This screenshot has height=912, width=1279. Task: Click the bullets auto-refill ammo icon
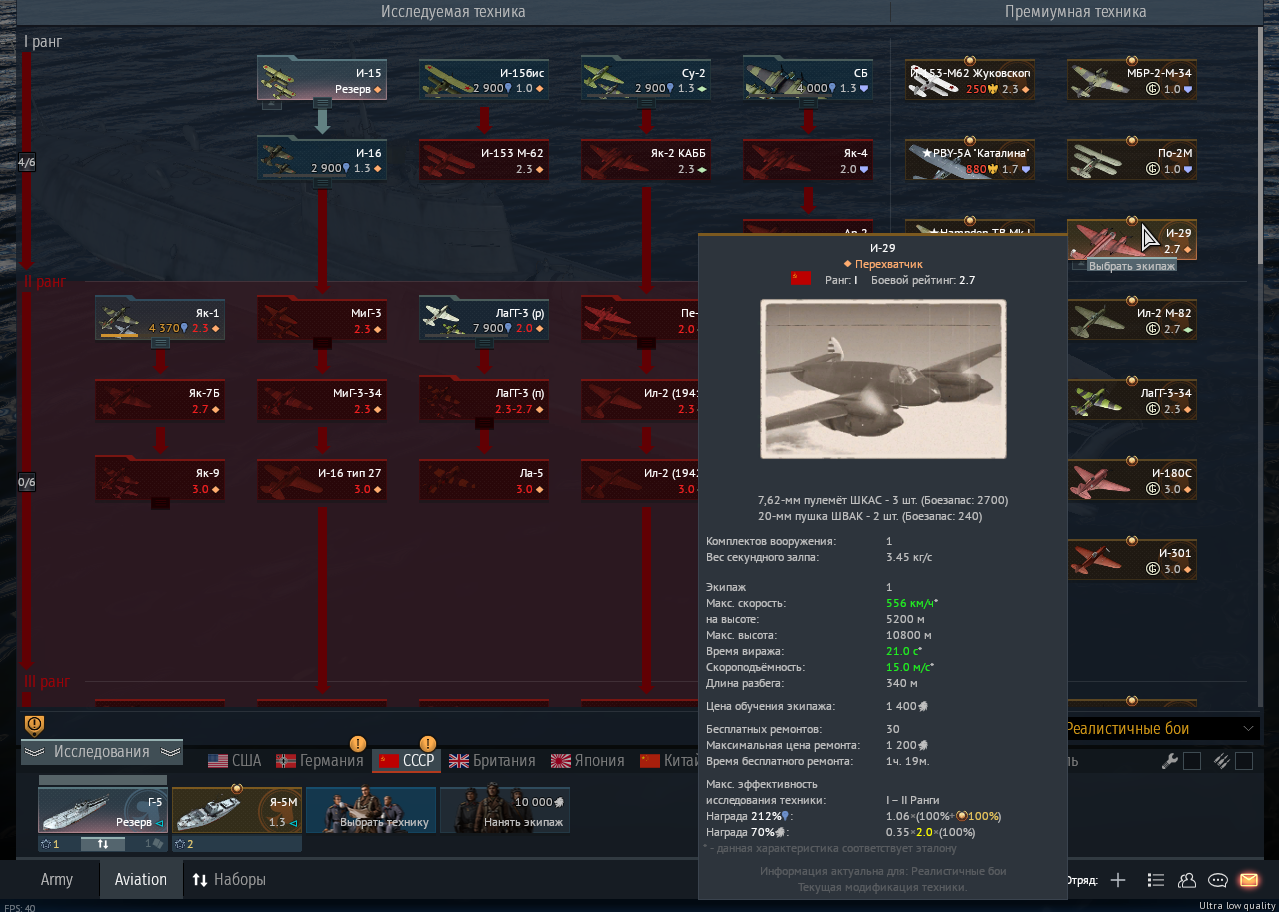(1221, 761)
